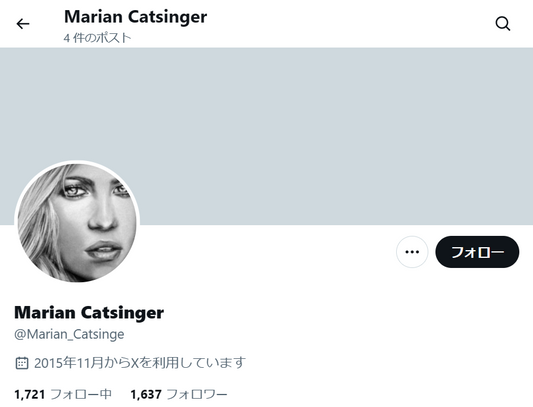Click the フォロー中 label
The width and height of the screenshot is (533, 407).
click(x=81, y=394)
